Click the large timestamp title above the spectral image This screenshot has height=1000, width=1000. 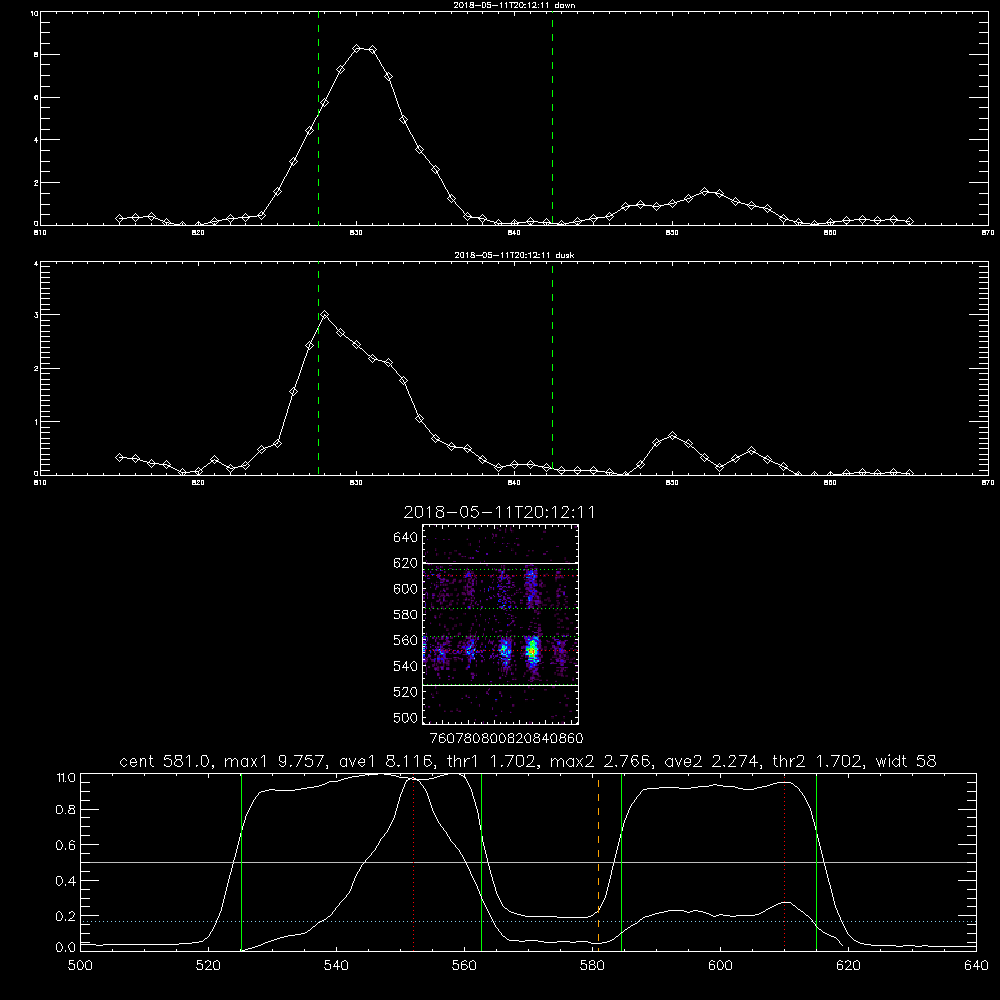point(499,512)
